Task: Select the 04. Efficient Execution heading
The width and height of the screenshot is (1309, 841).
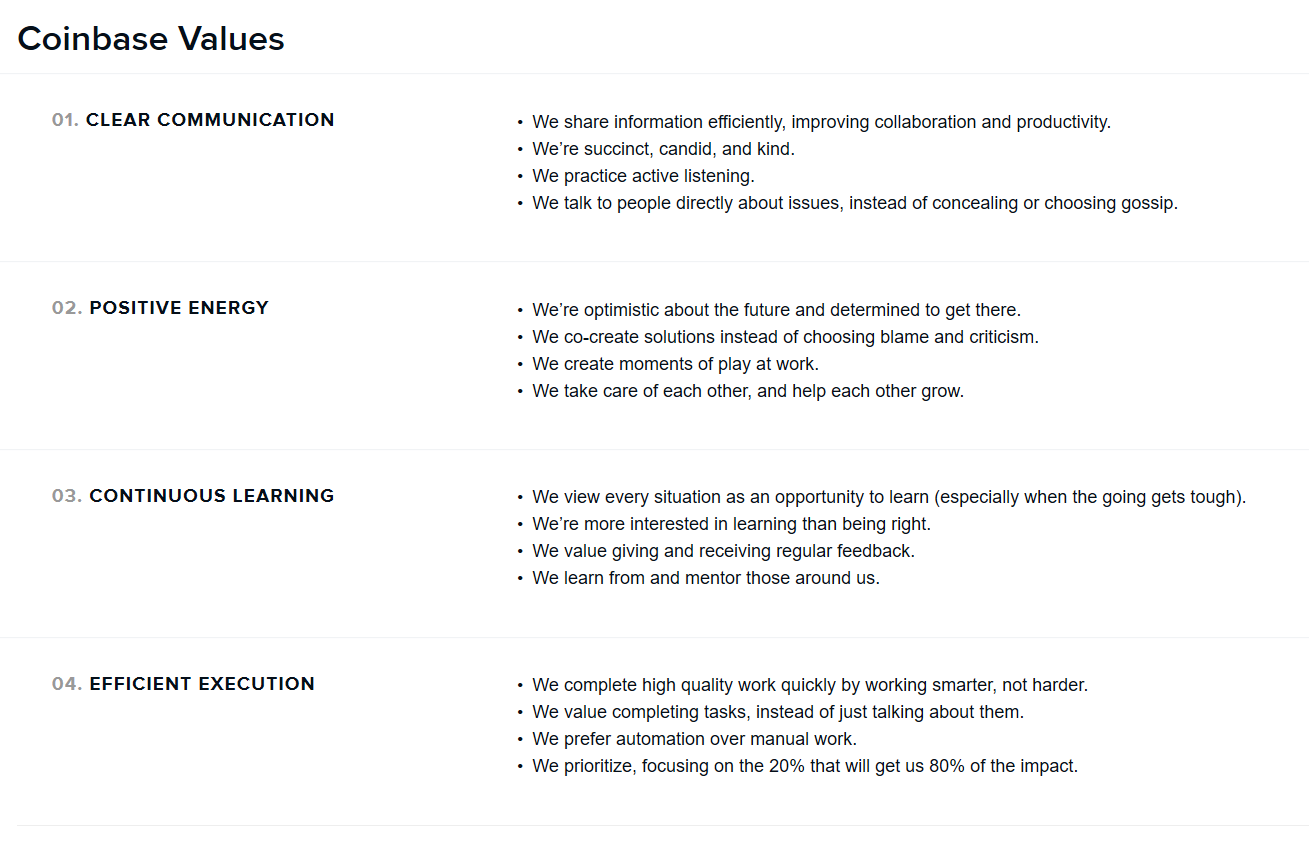Action: click(183, 684)
